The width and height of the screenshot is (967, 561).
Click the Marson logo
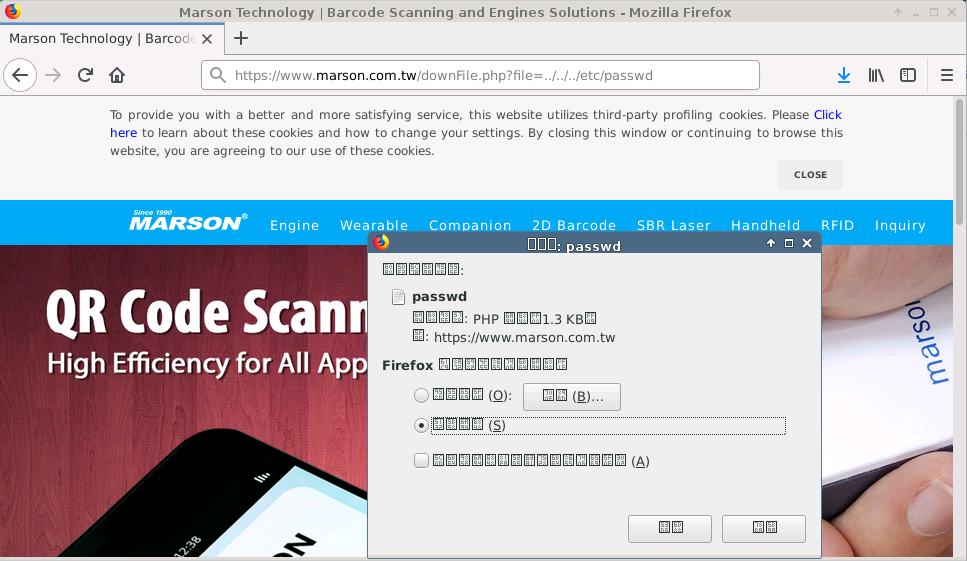(x=188, y=220)
